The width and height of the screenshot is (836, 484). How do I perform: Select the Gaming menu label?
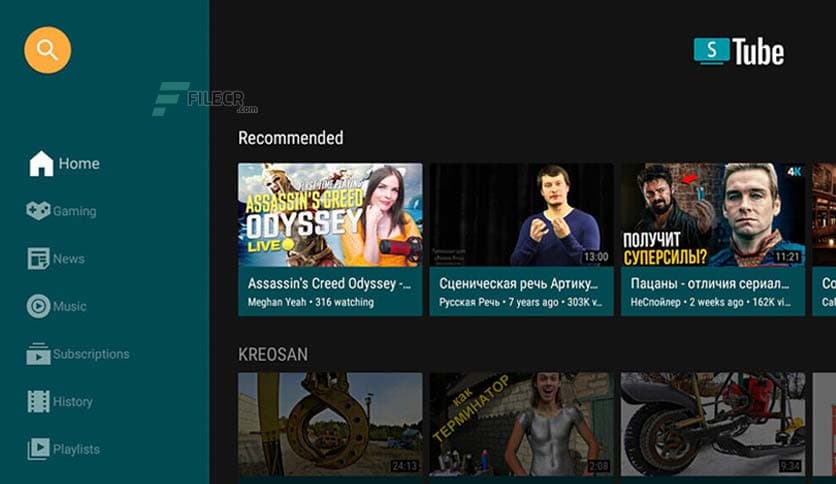(x=75, y=211)
